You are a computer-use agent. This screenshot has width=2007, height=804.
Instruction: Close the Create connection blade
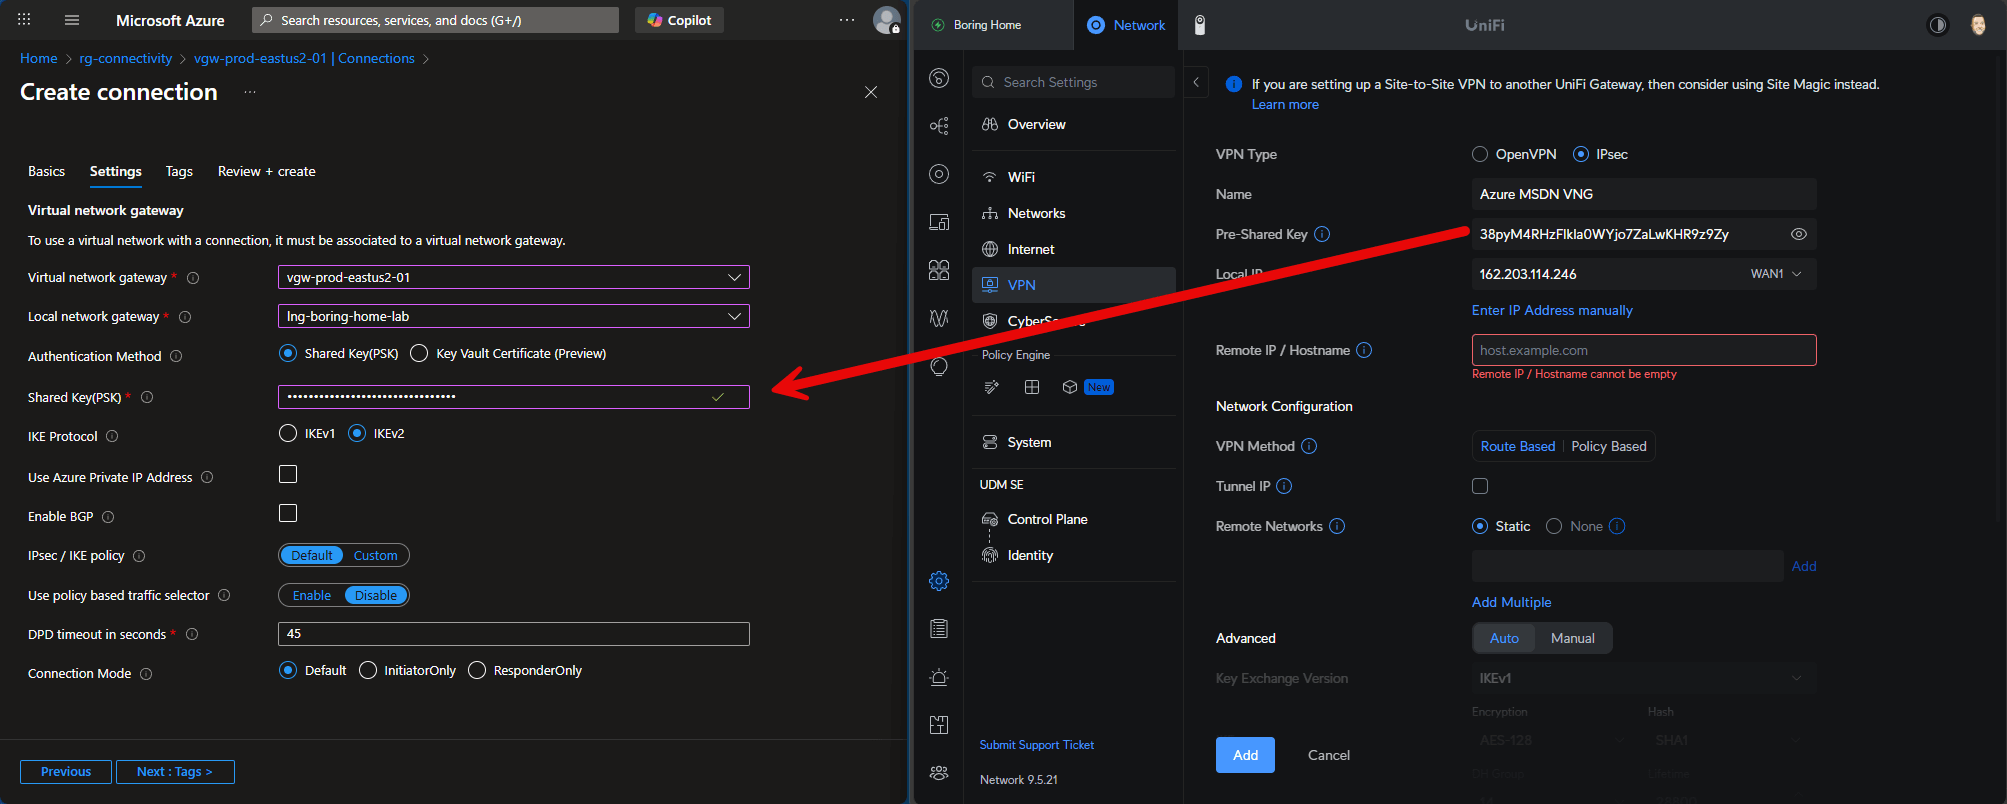point(871,92)
